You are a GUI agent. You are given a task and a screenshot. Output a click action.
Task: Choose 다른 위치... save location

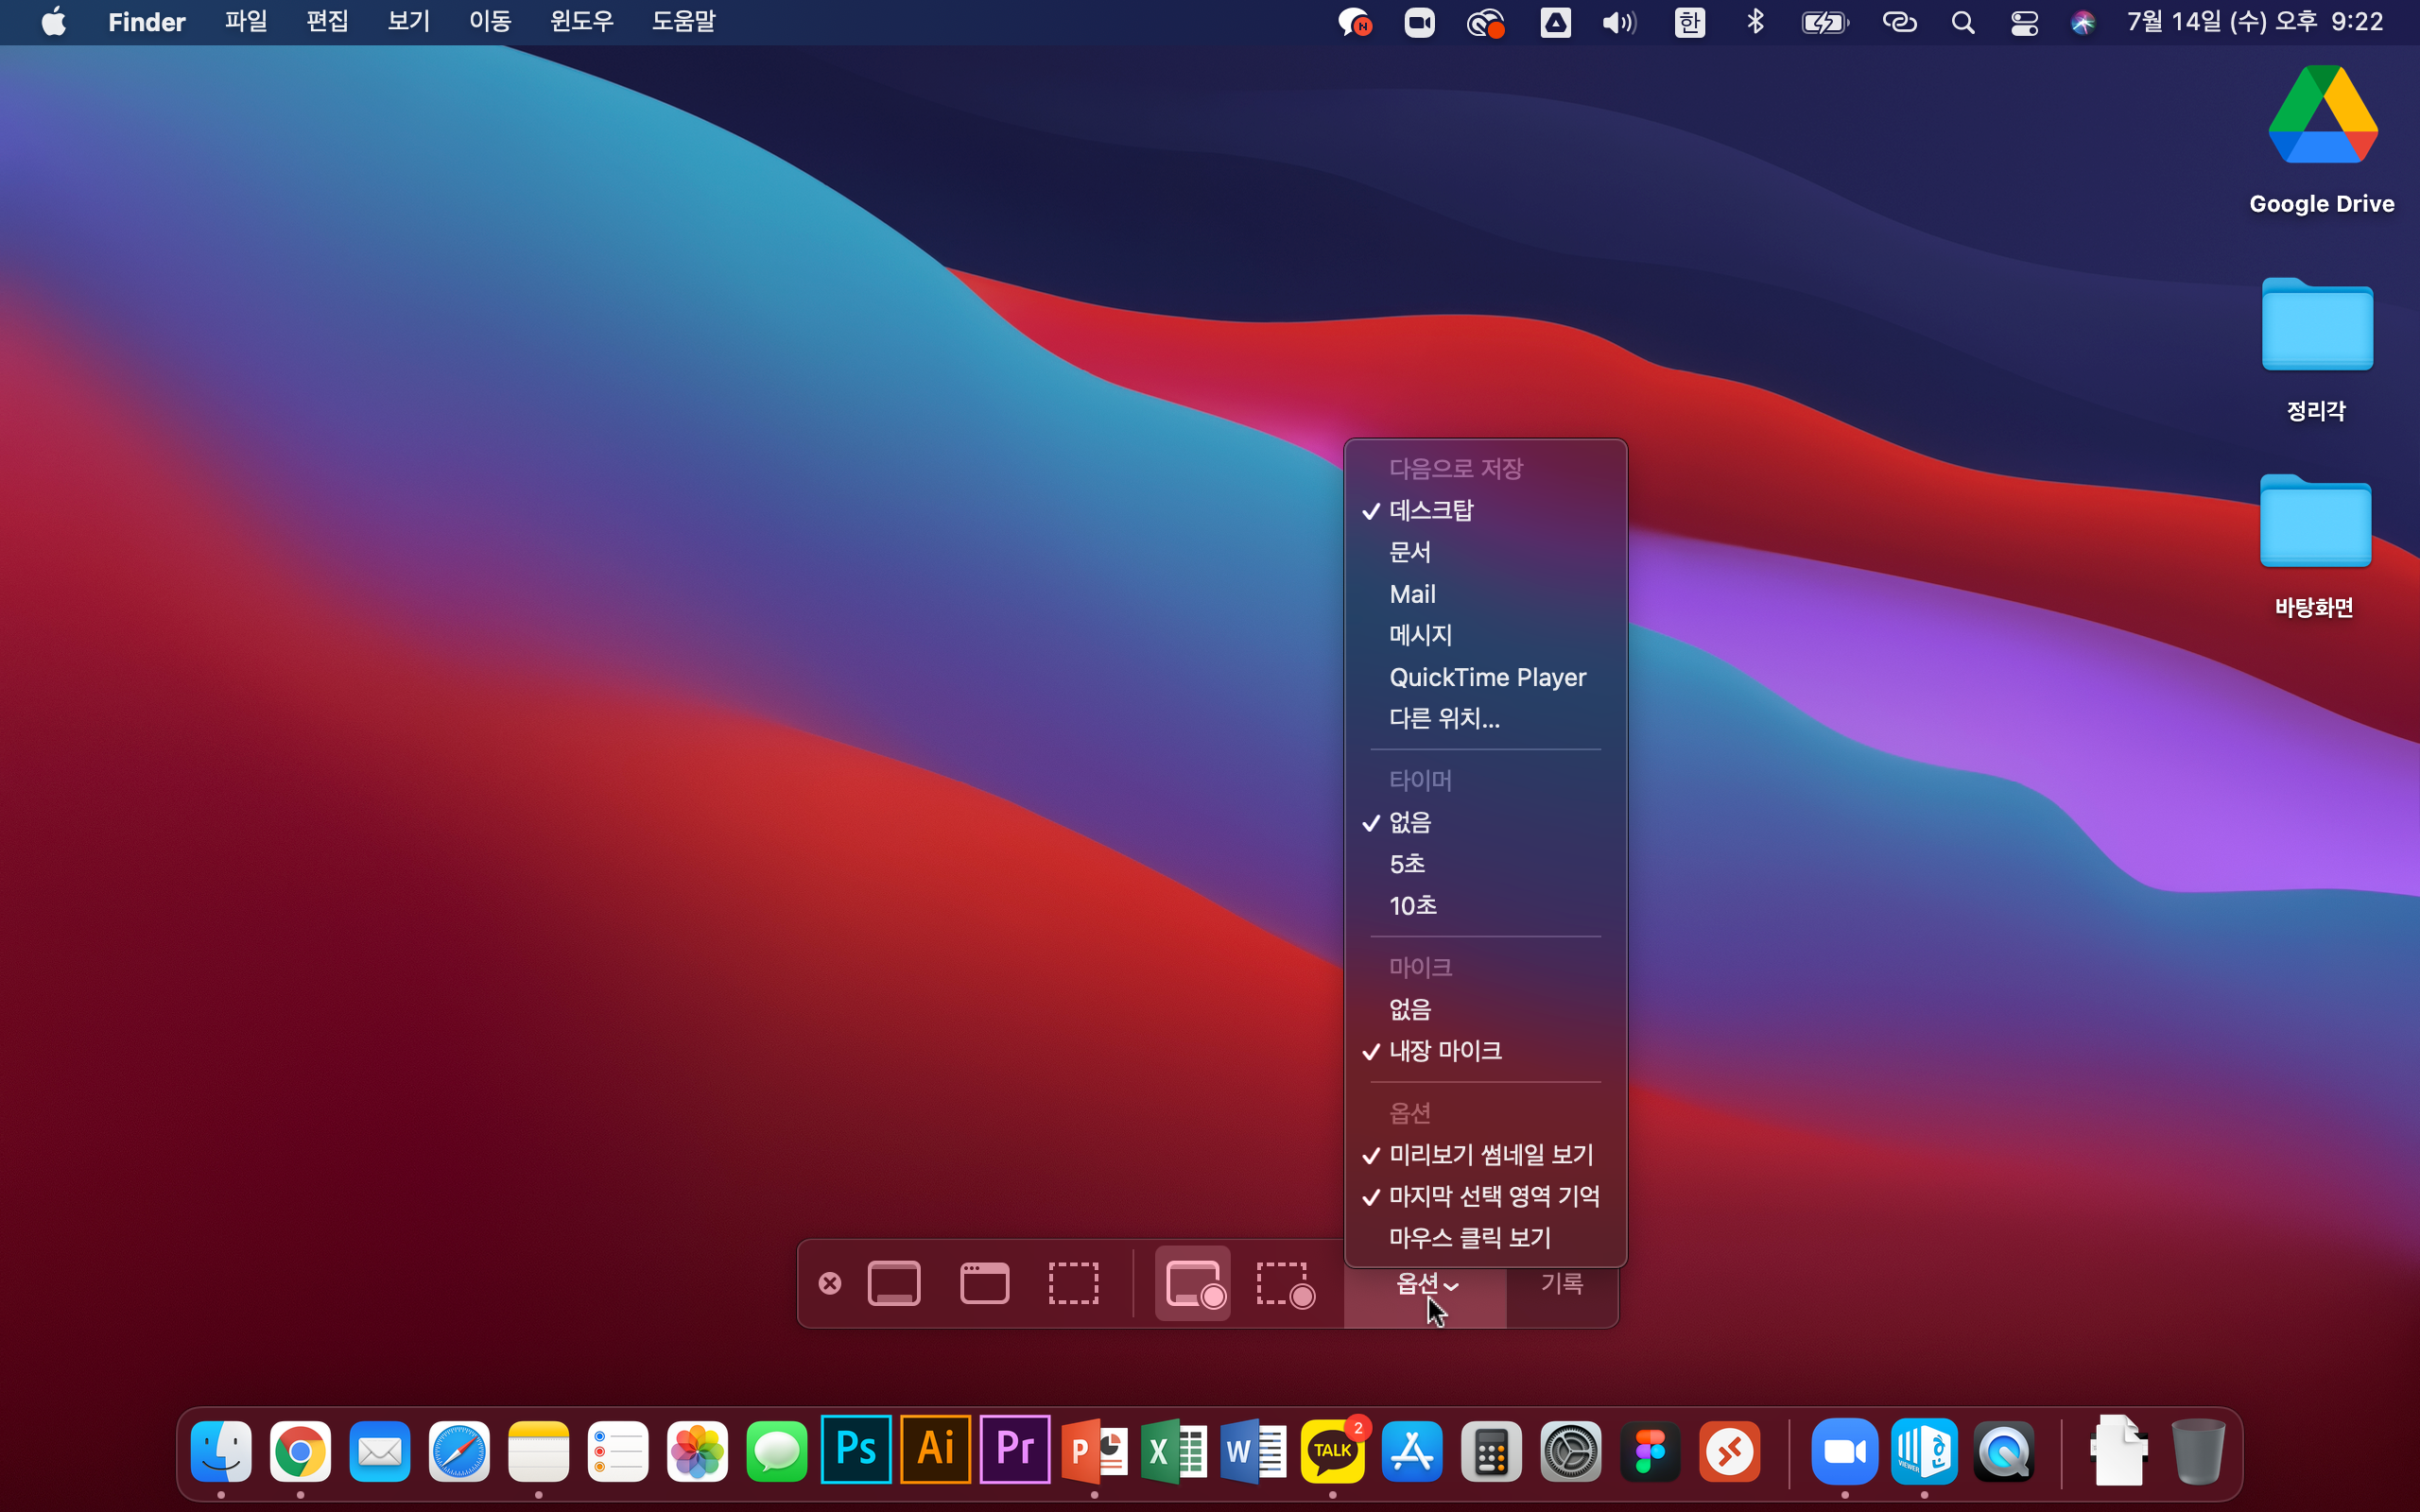1444,719
